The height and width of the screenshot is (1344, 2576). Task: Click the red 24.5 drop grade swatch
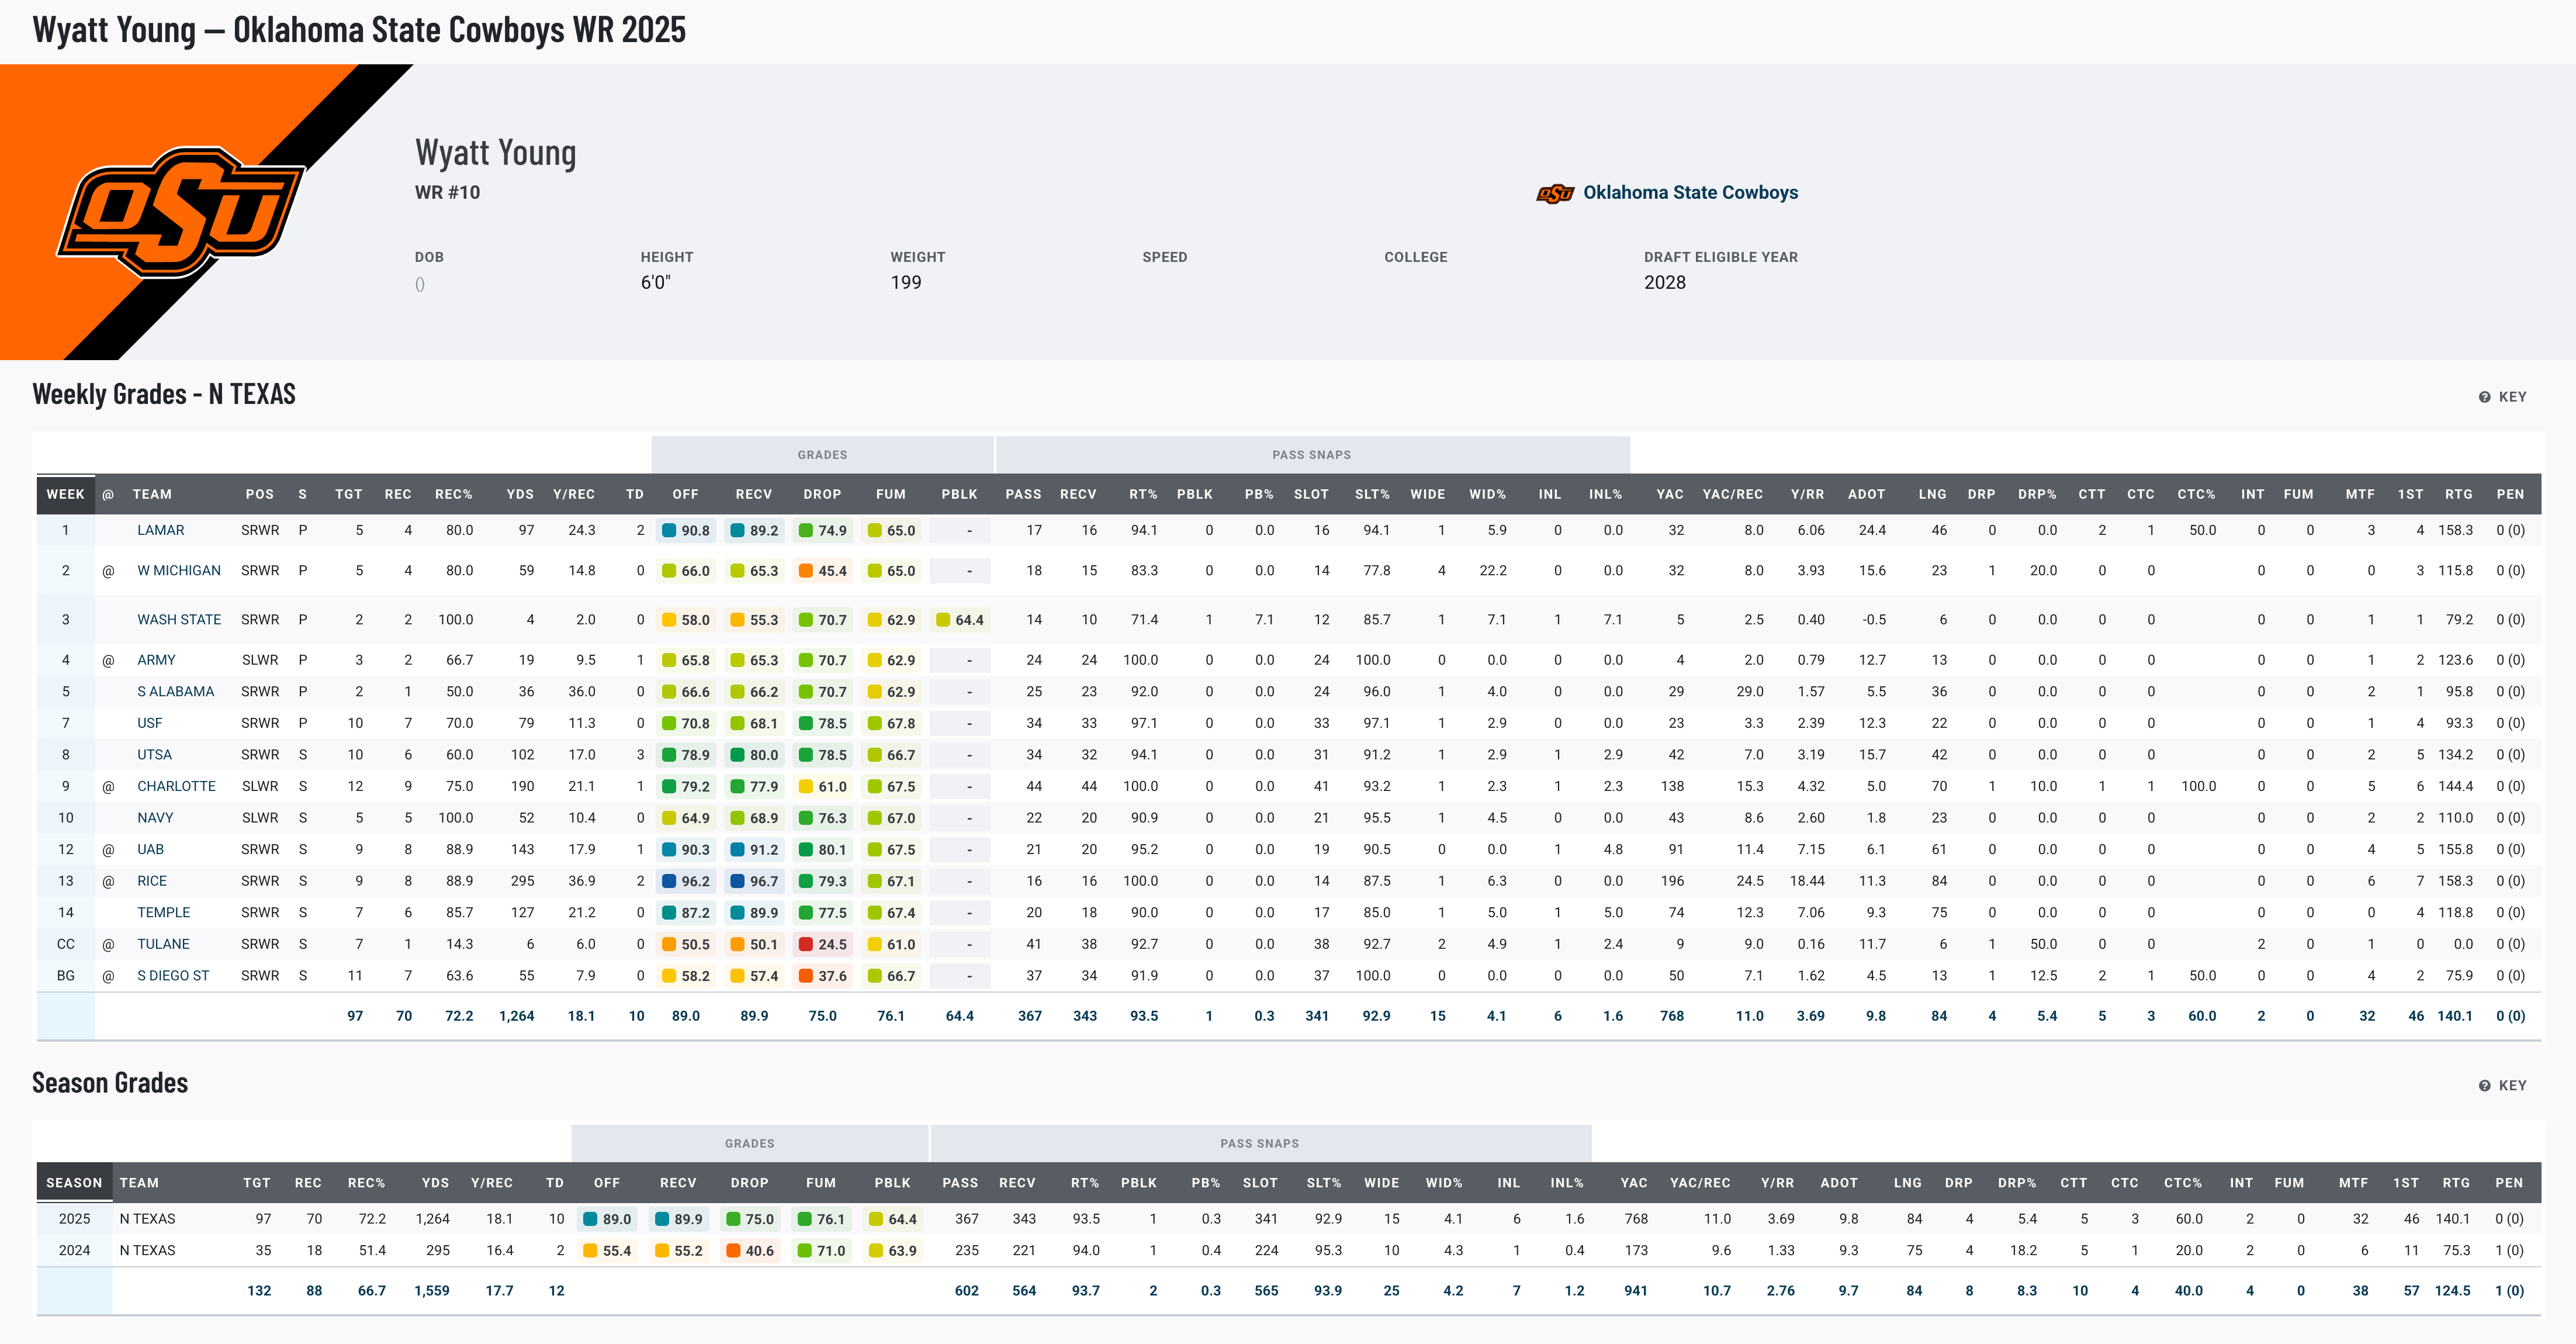[x=806, y=944]
